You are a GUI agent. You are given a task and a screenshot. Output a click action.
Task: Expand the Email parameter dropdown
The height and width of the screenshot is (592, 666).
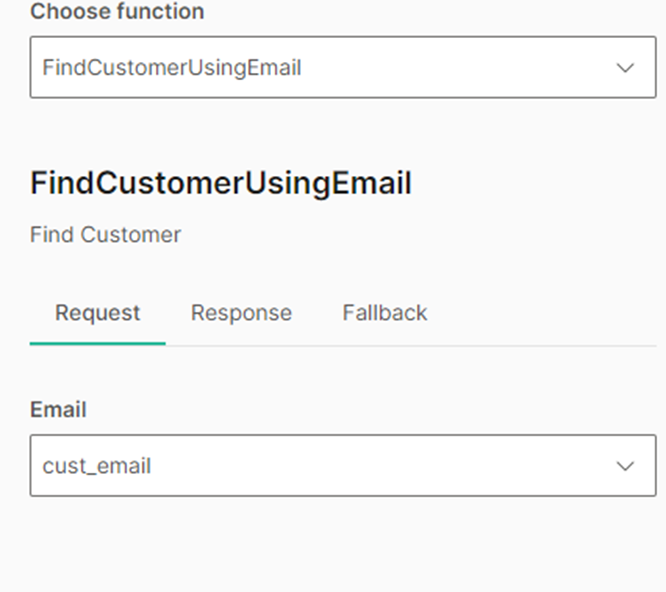342,466
